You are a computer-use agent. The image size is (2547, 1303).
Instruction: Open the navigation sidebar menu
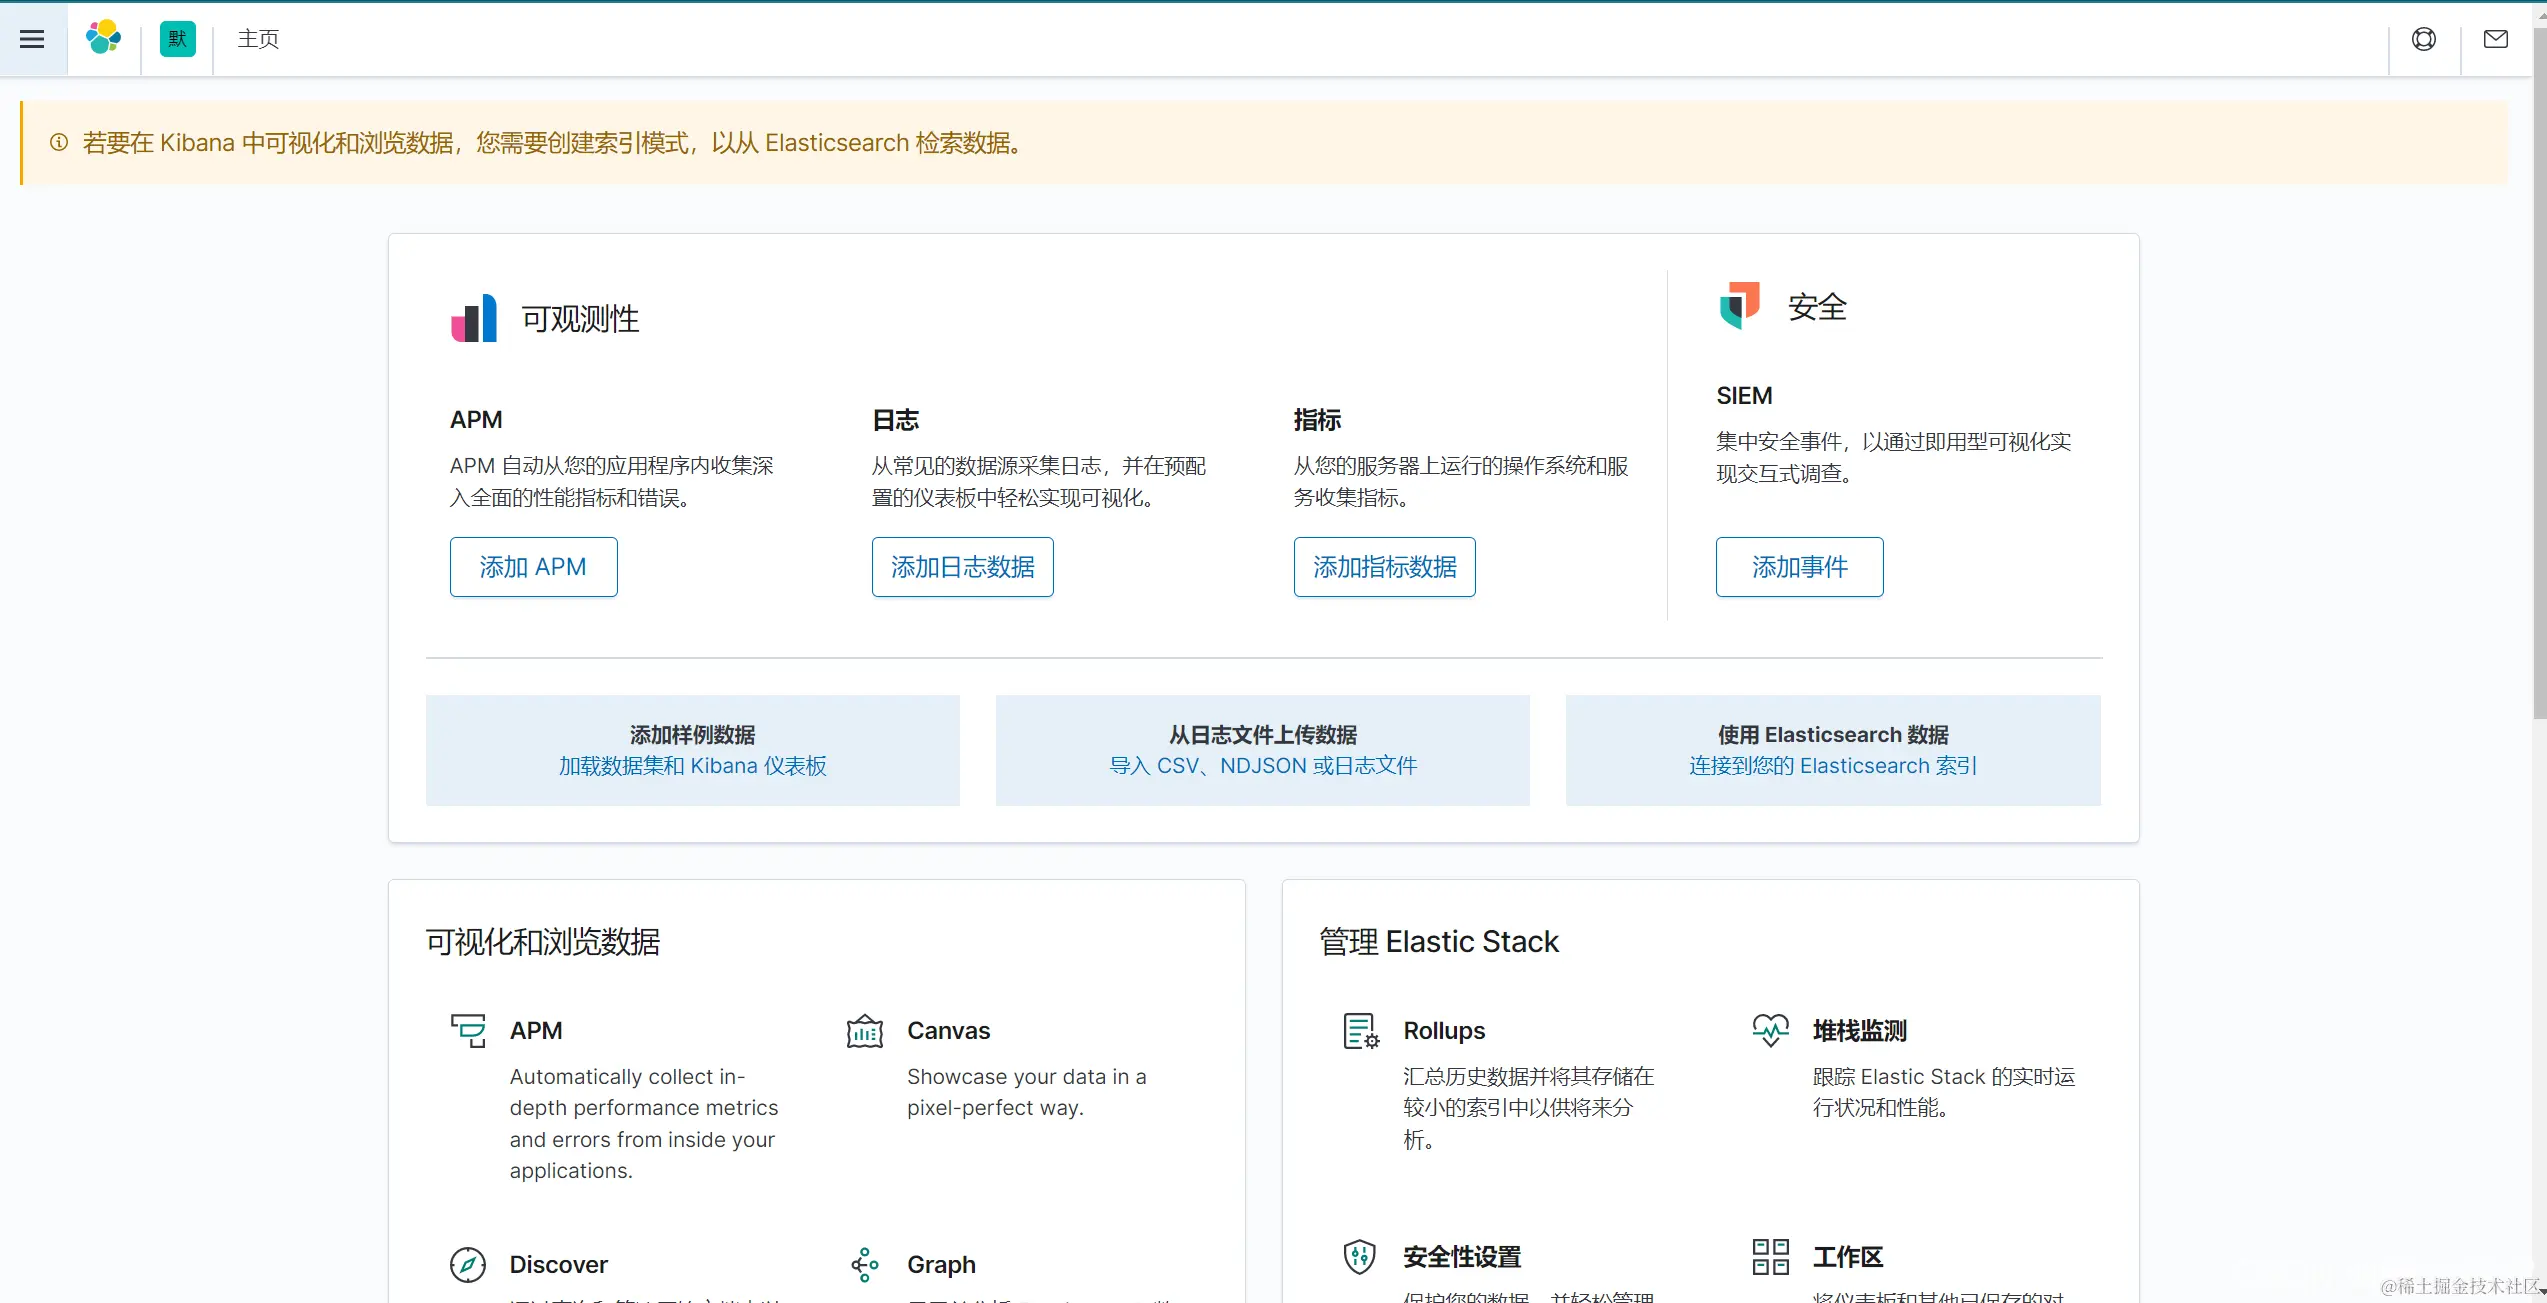(x=31, y=39)
